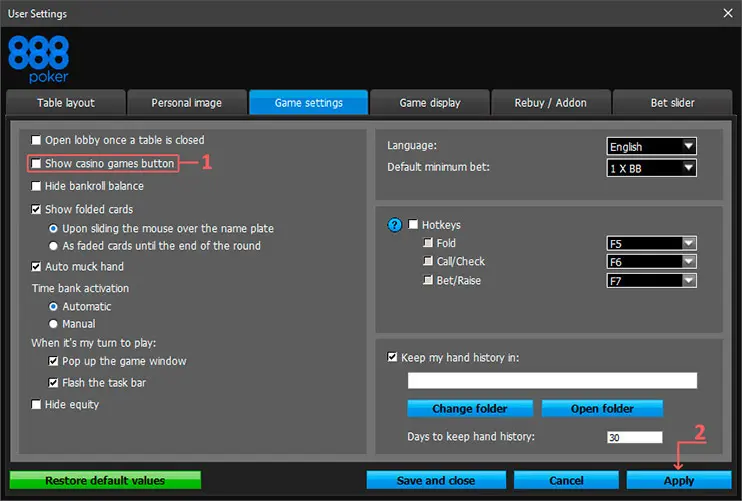Image resolution: width=742 pixels, height=501 pixels.
Task: Click the Days to keep hand history field
Action: pos(635,437)
